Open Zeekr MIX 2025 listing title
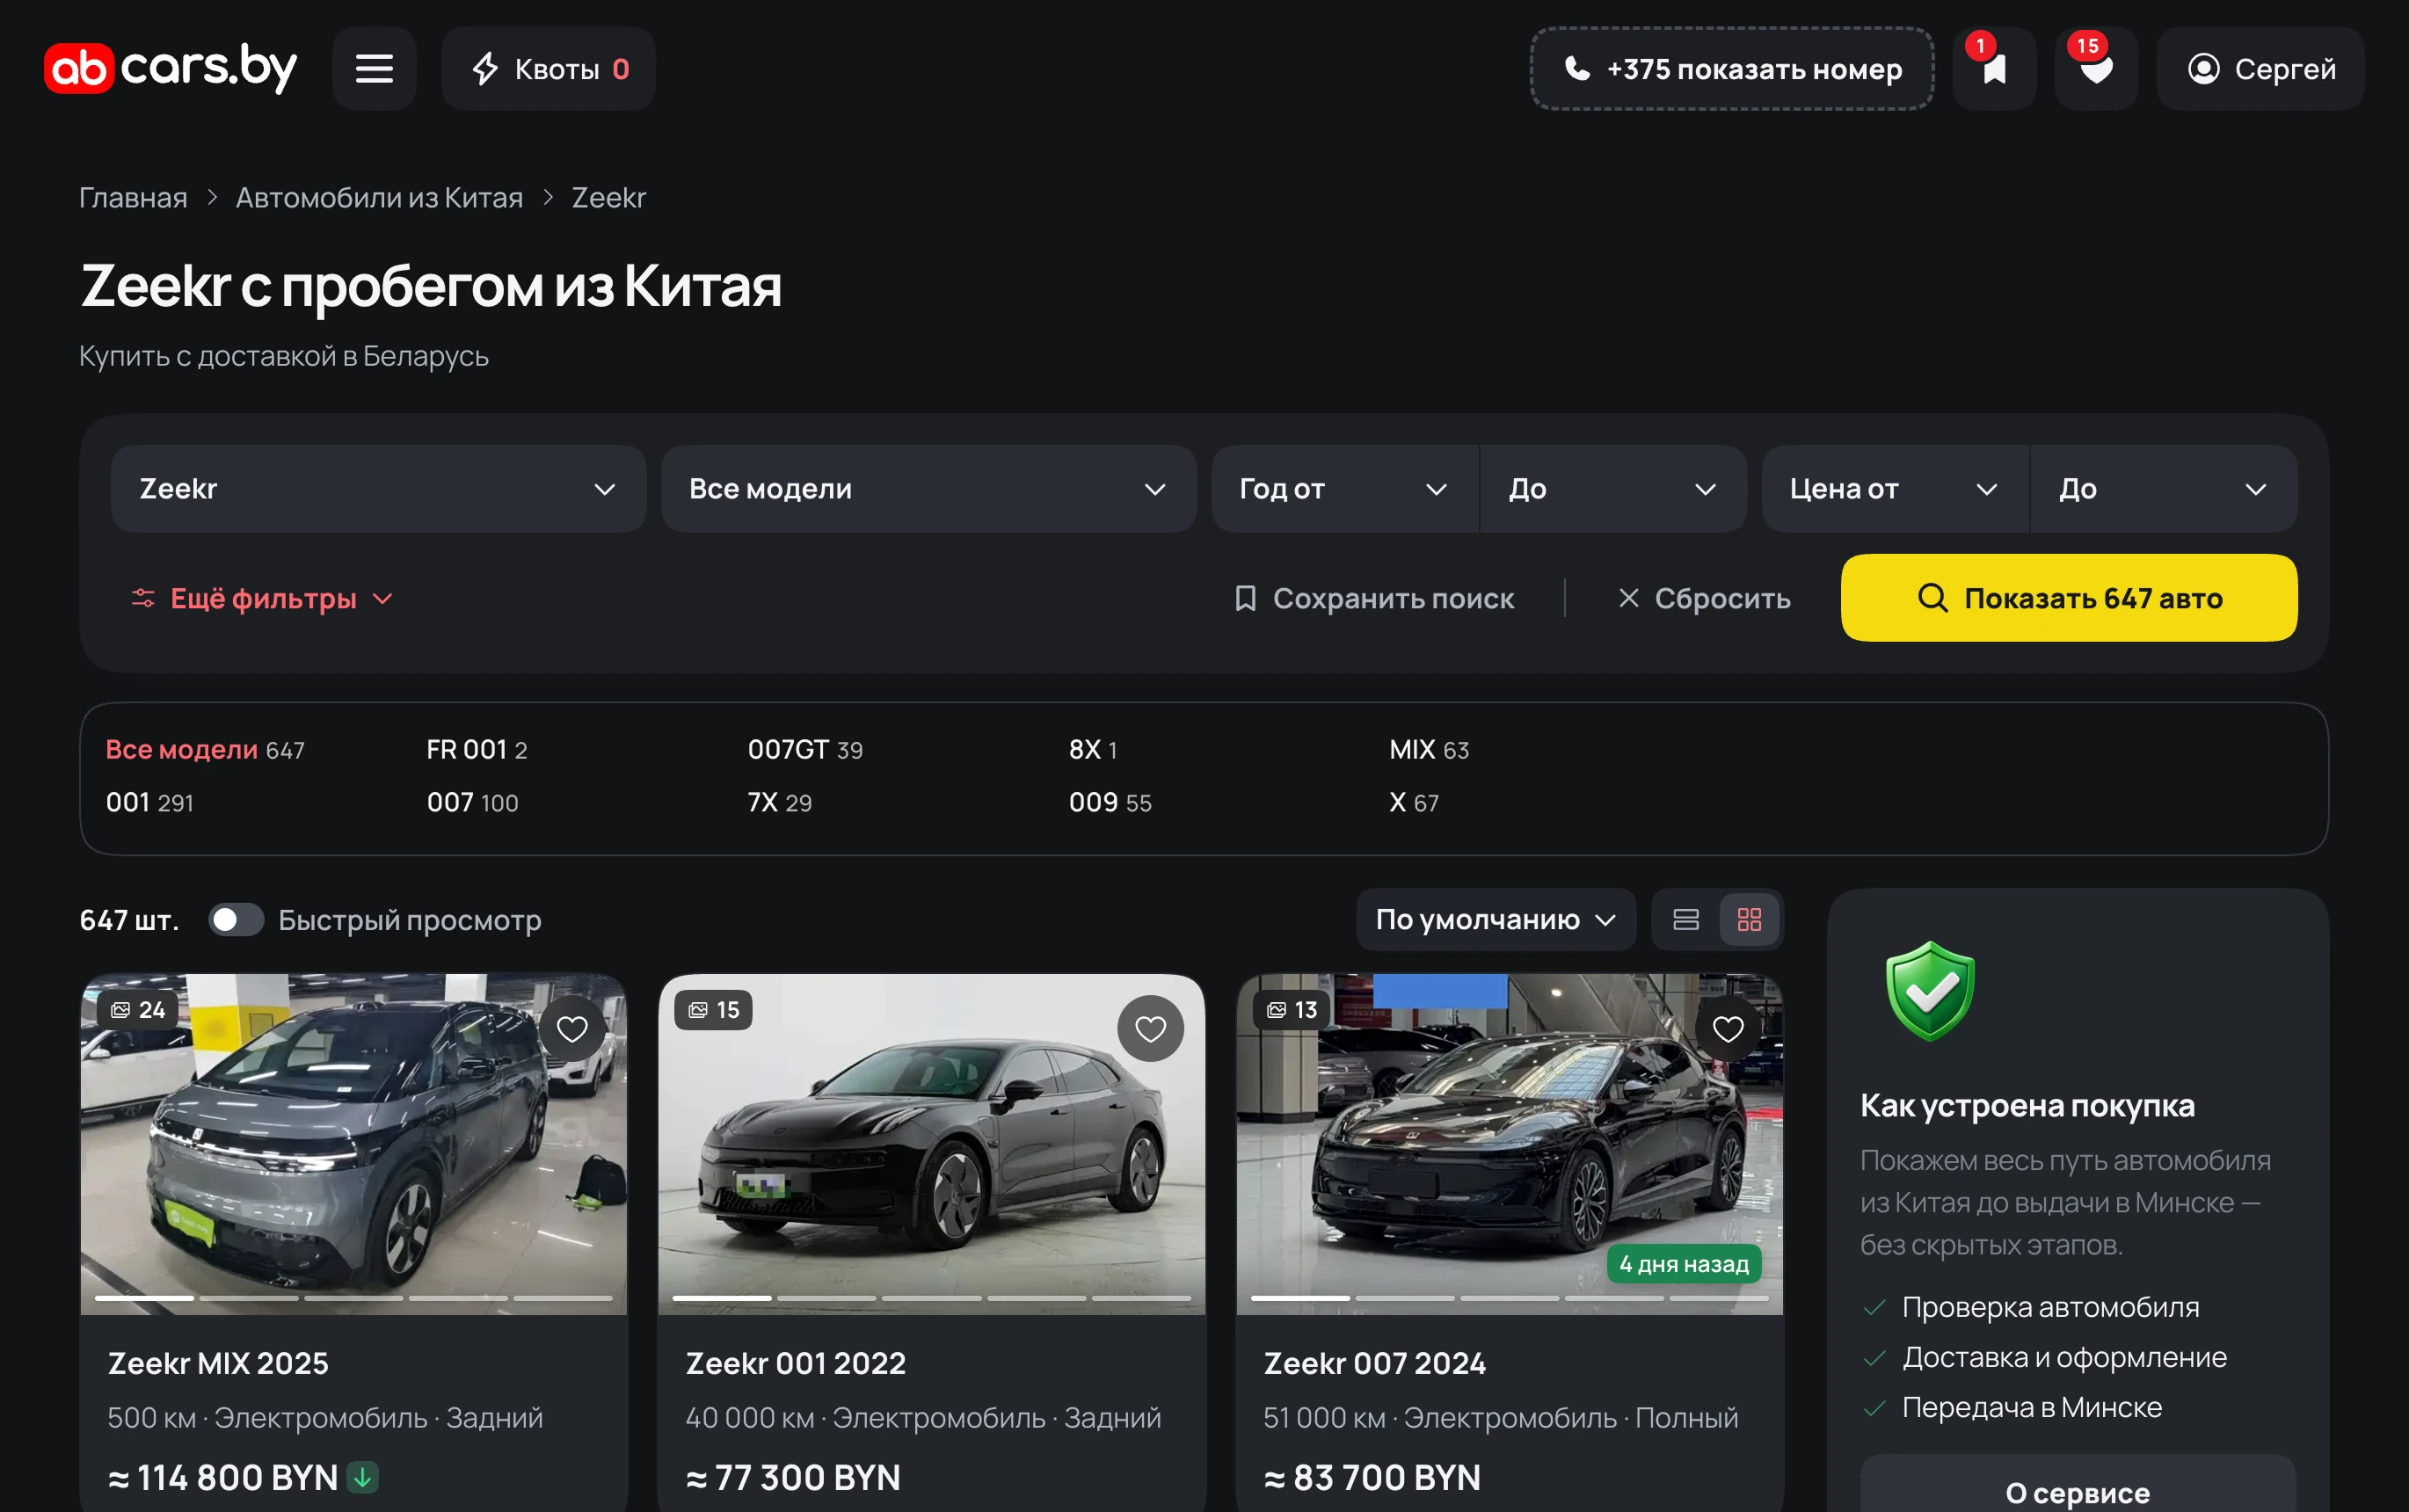This screenshot has width=2409, height=1512. click(218, 1363)
